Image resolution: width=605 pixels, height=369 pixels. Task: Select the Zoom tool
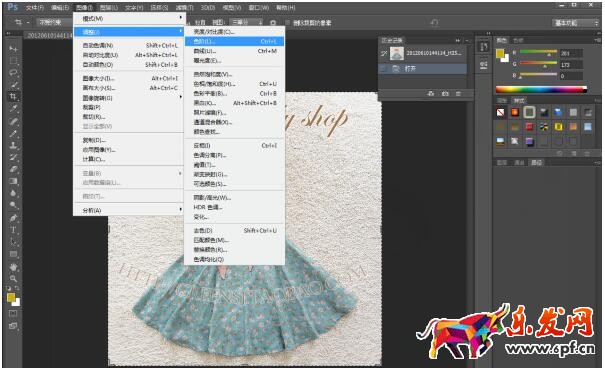click(x=14, y=278)
